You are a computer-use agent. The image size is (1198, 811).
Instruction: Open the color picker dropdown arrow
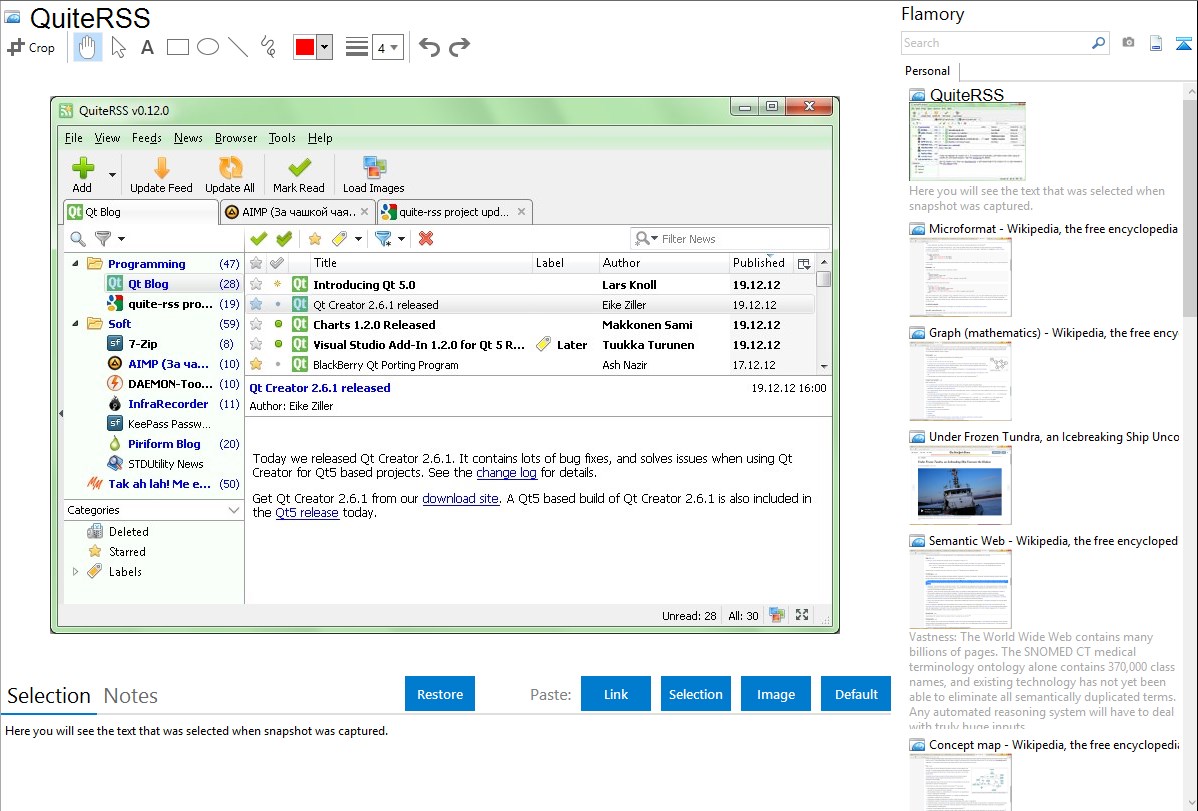tap(324, 47)
